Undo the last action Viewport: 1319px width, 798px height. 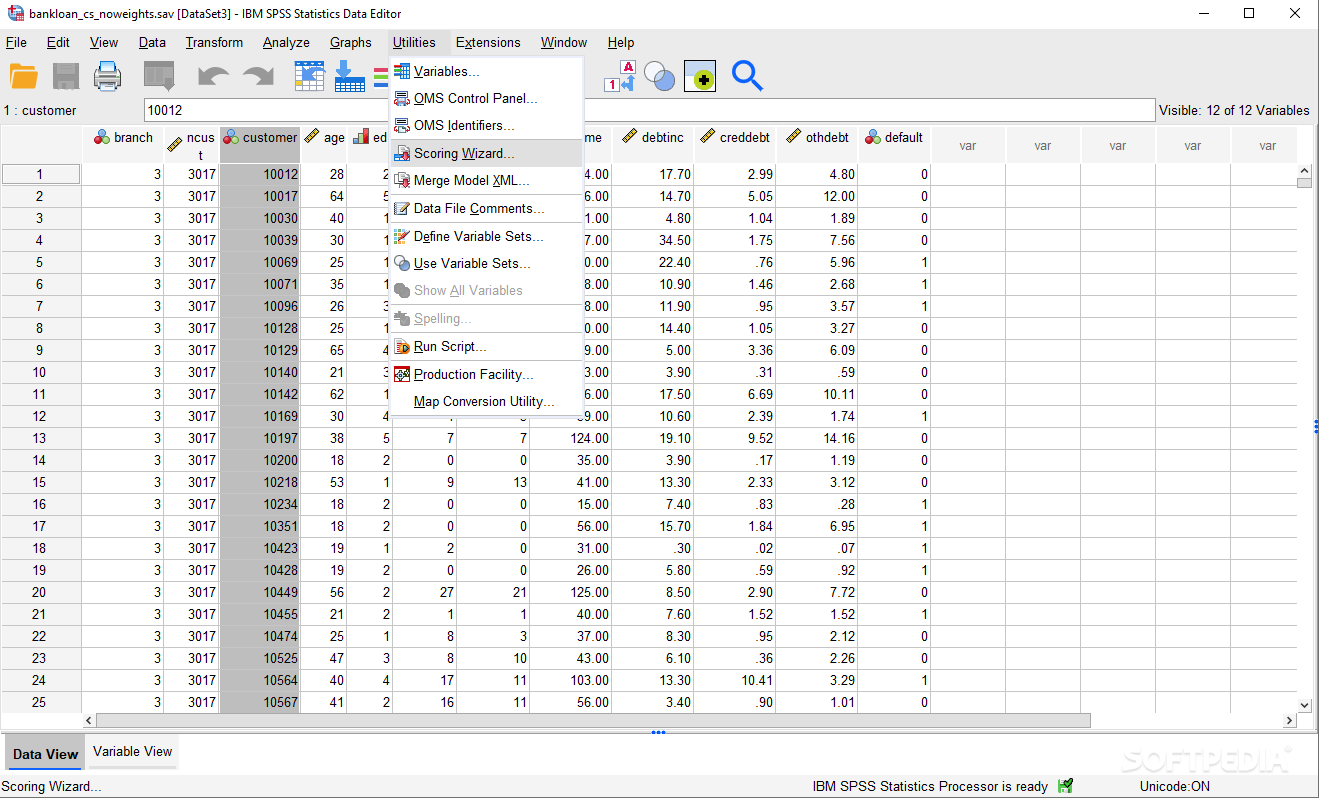213,76
